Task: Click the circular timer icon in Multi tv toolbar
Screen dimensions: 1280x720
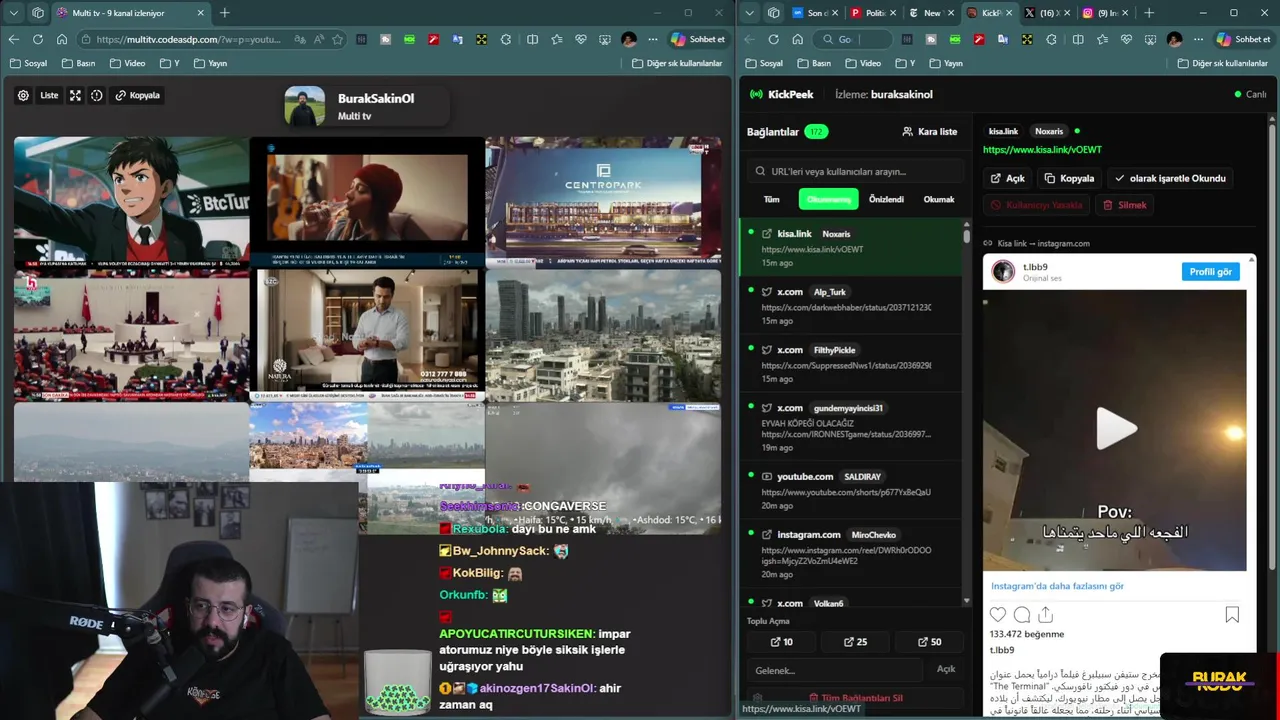Action: (97, 95)
